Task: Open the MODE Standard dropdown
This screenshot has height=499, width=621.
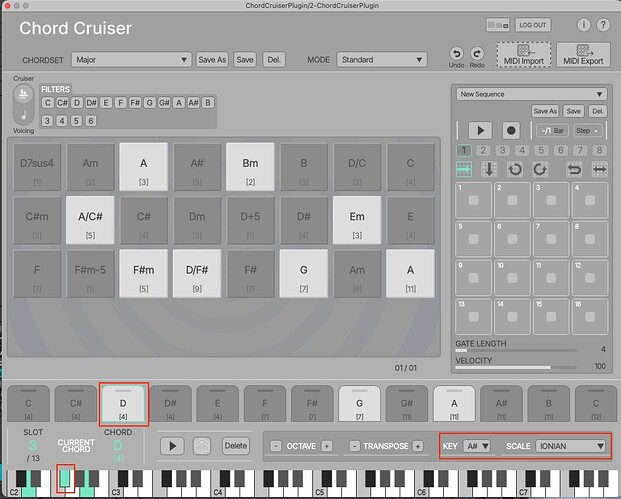Action: tap(381, 60)
